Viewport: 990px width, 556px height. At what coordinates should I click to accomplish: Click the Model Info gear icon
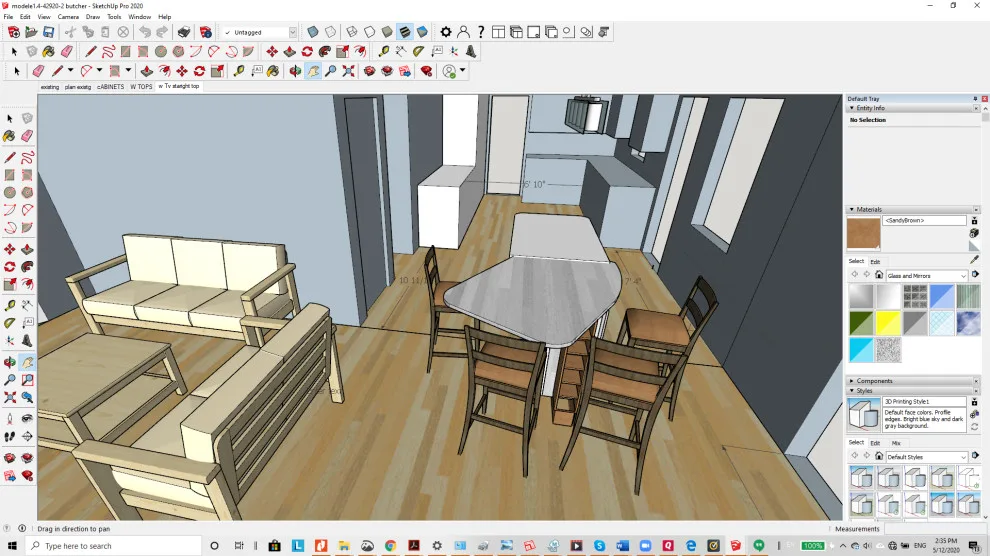[x=446, y=32]
